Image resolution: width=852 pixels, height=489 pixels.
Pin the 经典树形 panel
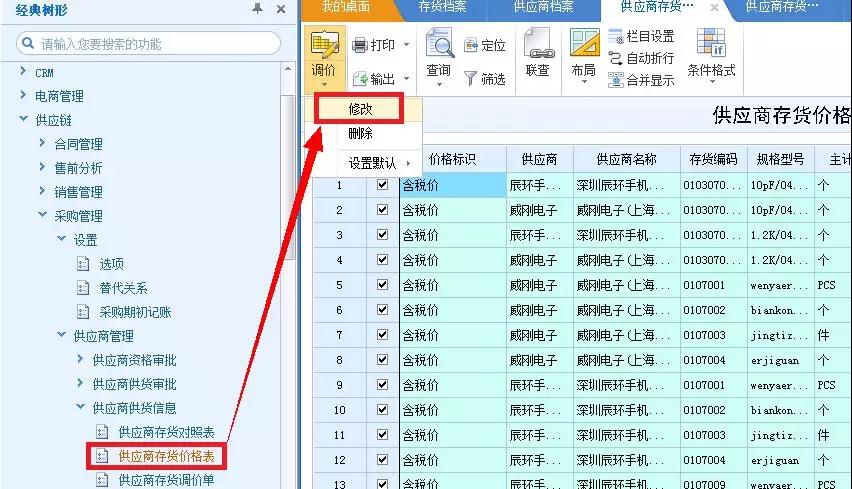(258, 9)
